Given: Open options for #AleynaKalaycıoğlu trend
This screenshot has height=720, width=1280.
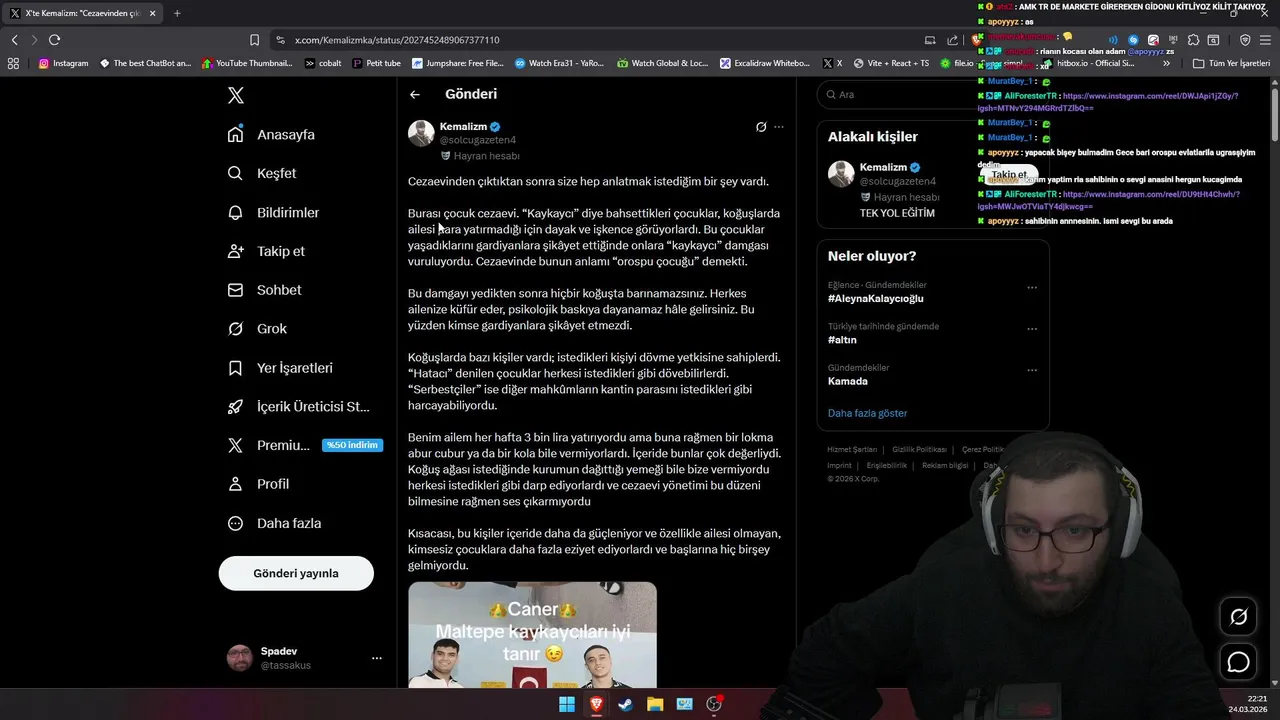Looking at the screenshot, I should (x=1032, y=287).
